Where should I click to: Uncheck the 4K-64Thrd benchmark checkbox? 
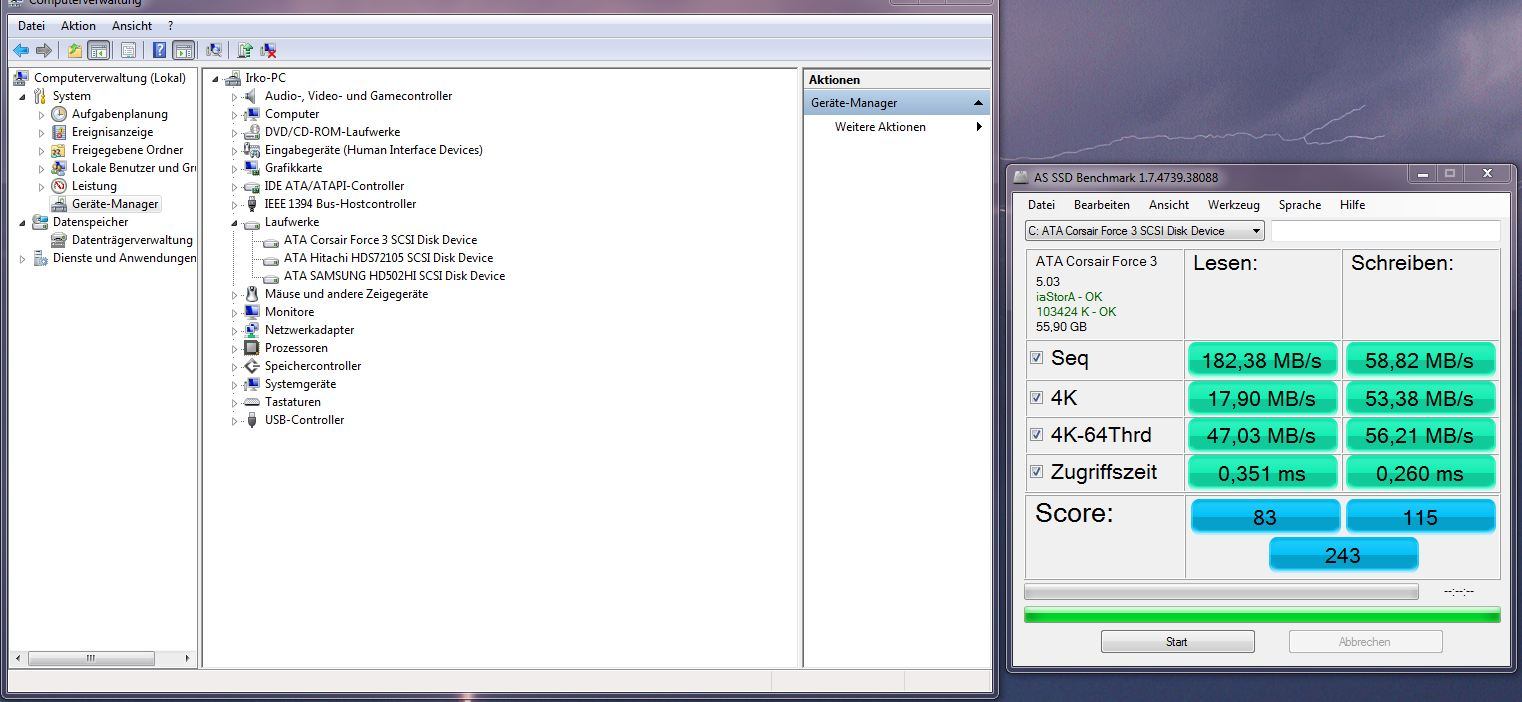pos(1037,434)
